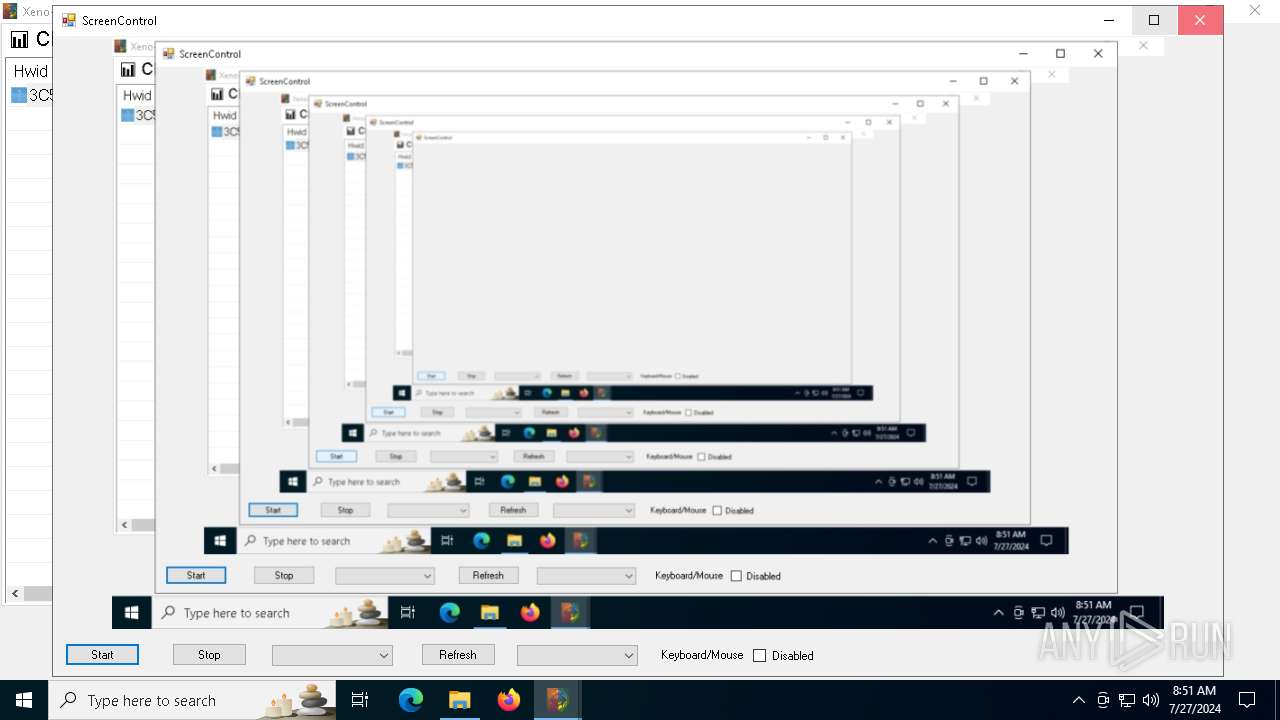Open combo box left of outermost Refresh button

(x=332, y=656)
